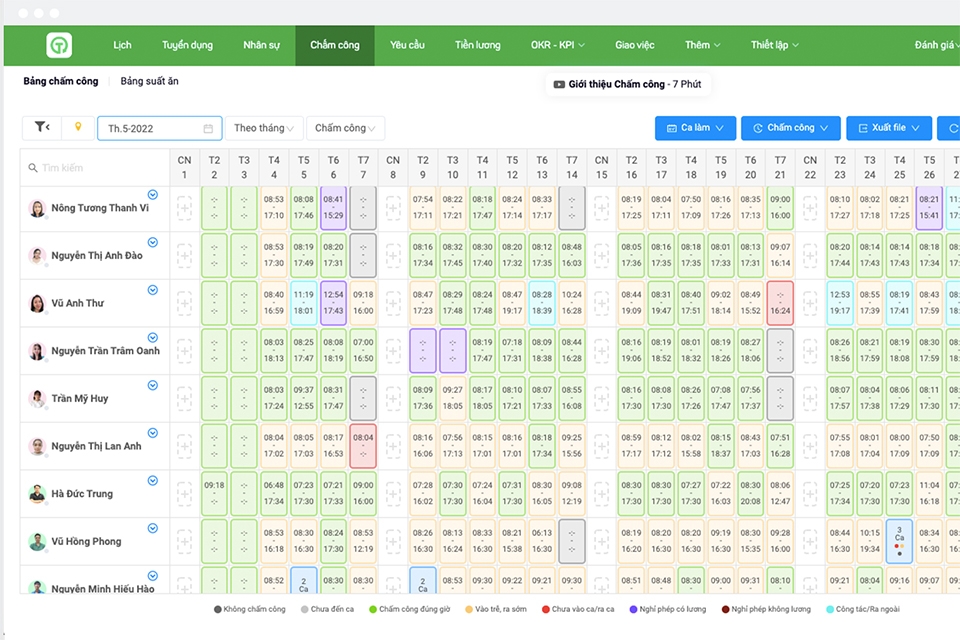This screenshot has width=960, height=640.
Task: Click avatar of Vũ Hồng Phong
Action: [x=37, y=541]
